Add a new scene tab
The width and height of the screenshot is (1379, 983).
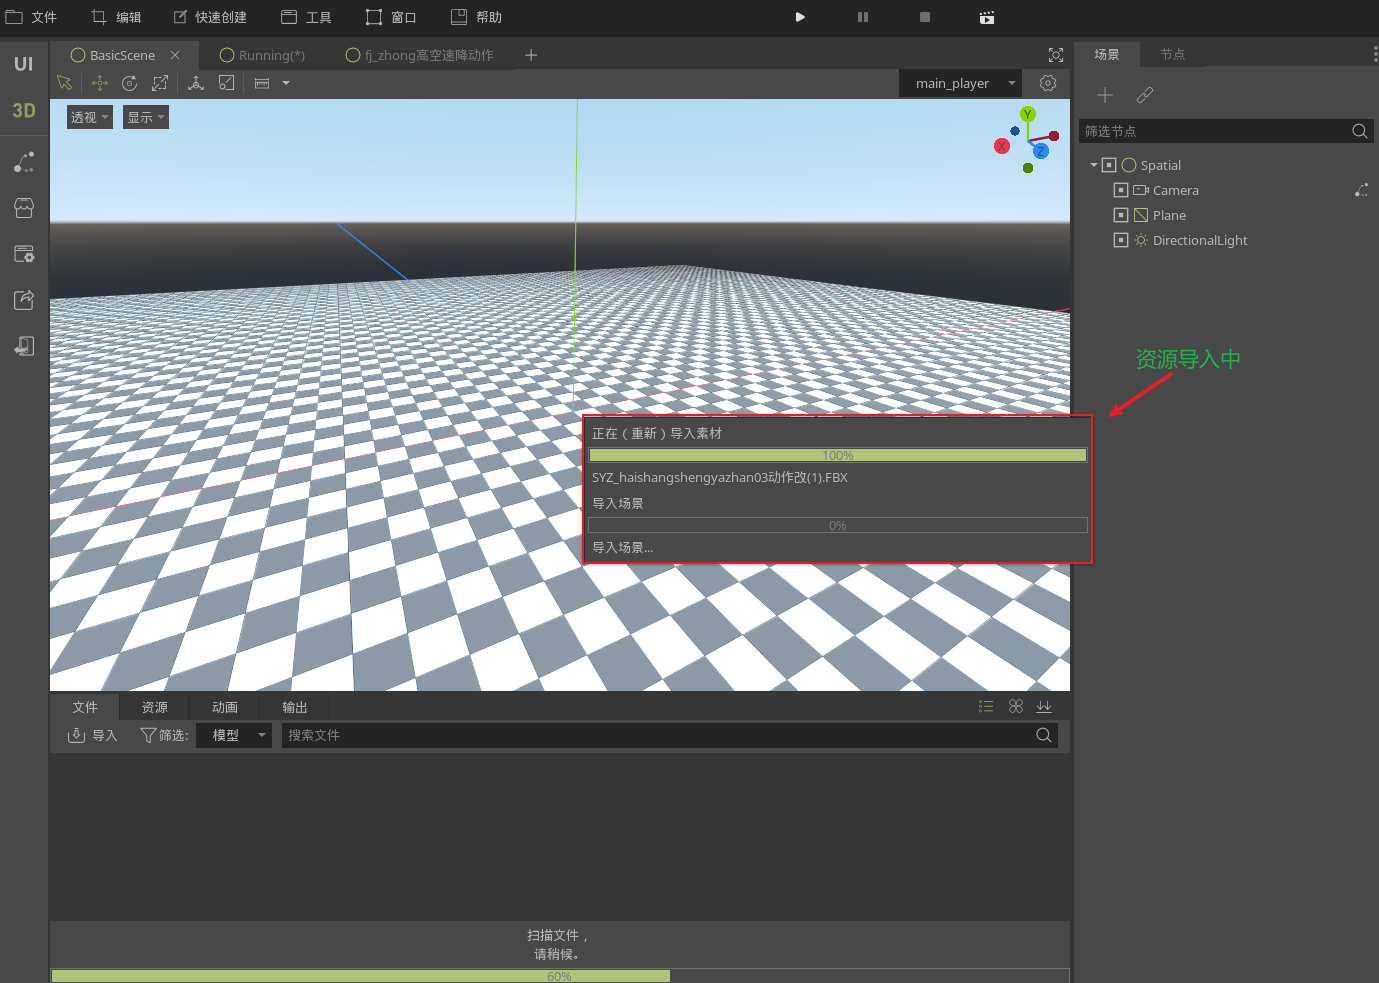pyautogui.click(x=531, y=55)
